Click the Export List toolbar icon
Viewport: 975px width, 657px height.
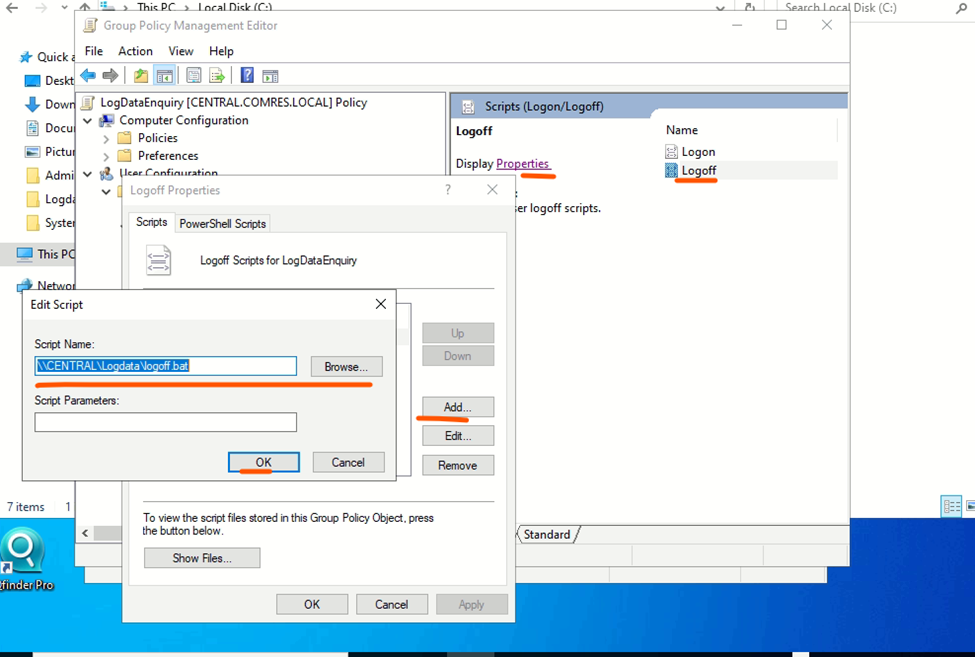coord(216,76)
